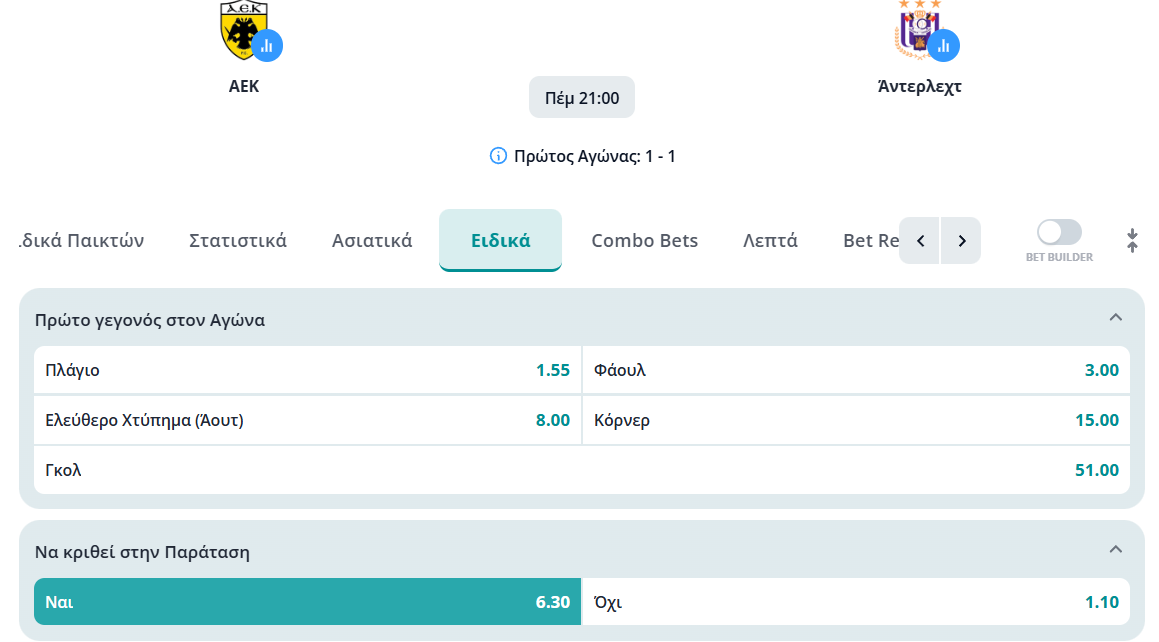Bet on Πλάγιο at 1.55
This screenshot has height=642, width=1159.
pos(307,370)
